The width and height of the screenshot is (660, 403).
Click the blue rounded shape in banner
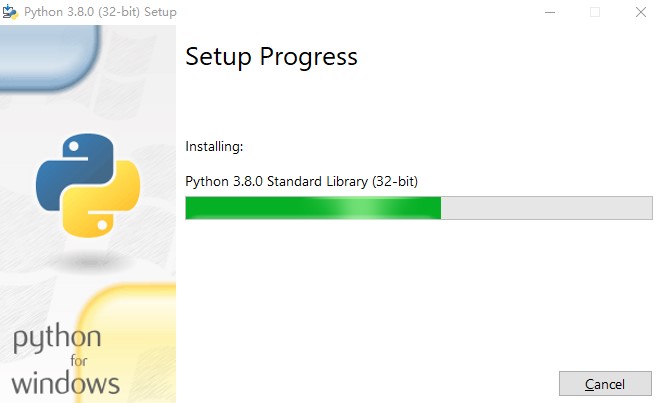tap(50, 57)
